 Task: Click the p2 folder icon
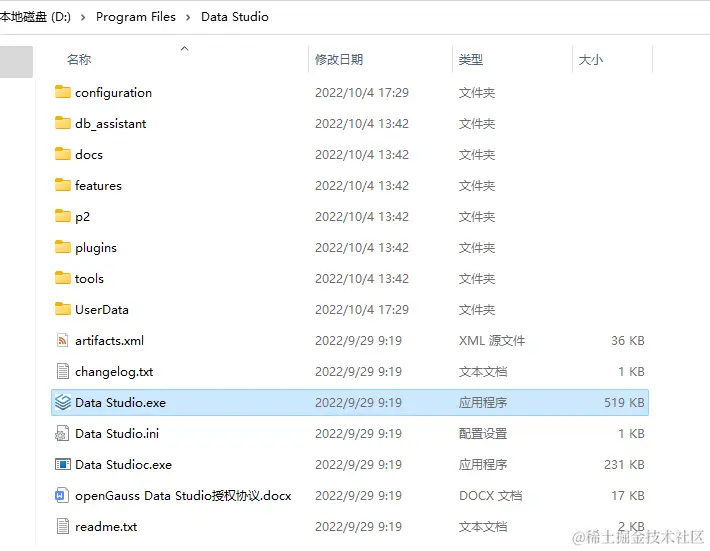(x=62, y=216)
